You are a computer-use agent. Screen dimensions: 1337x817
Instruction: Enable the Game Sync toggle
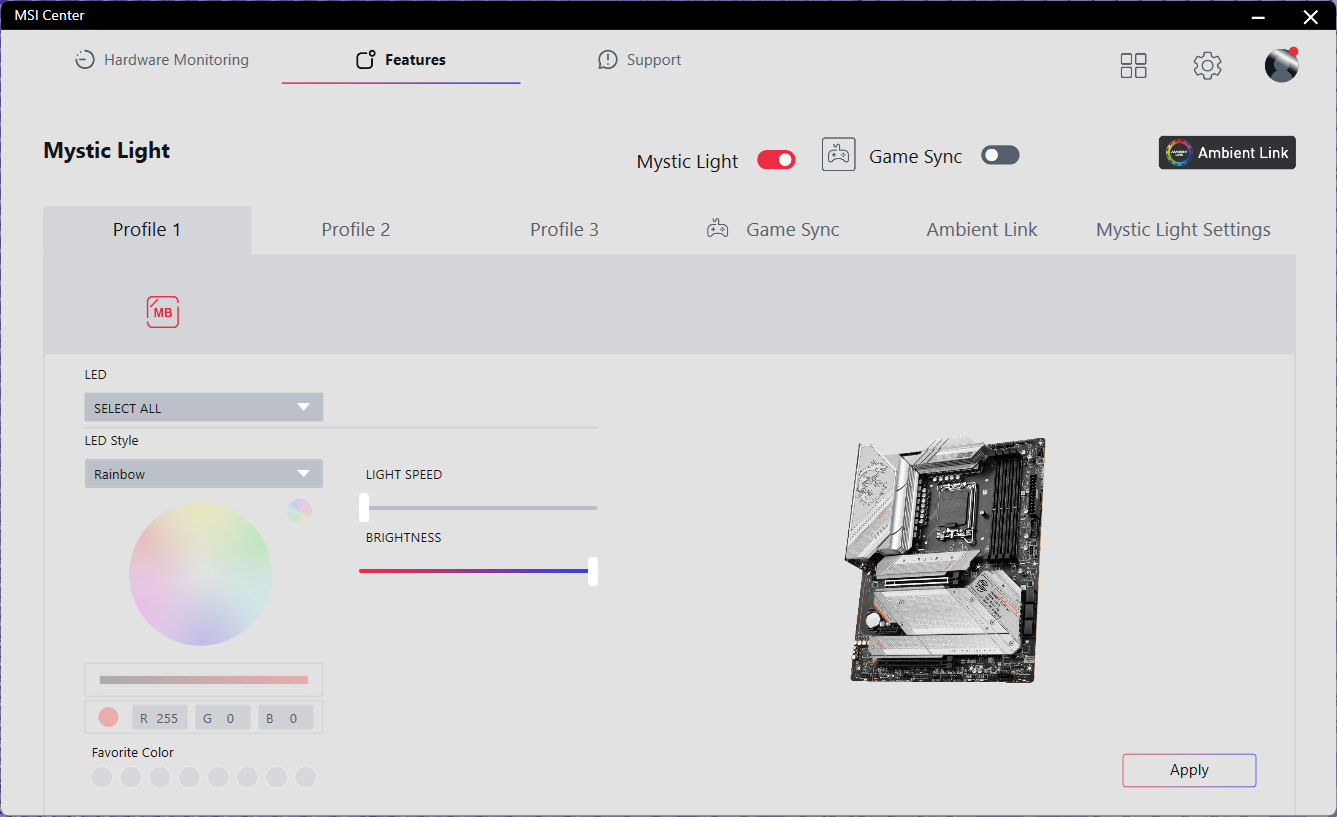(1000, 154)
